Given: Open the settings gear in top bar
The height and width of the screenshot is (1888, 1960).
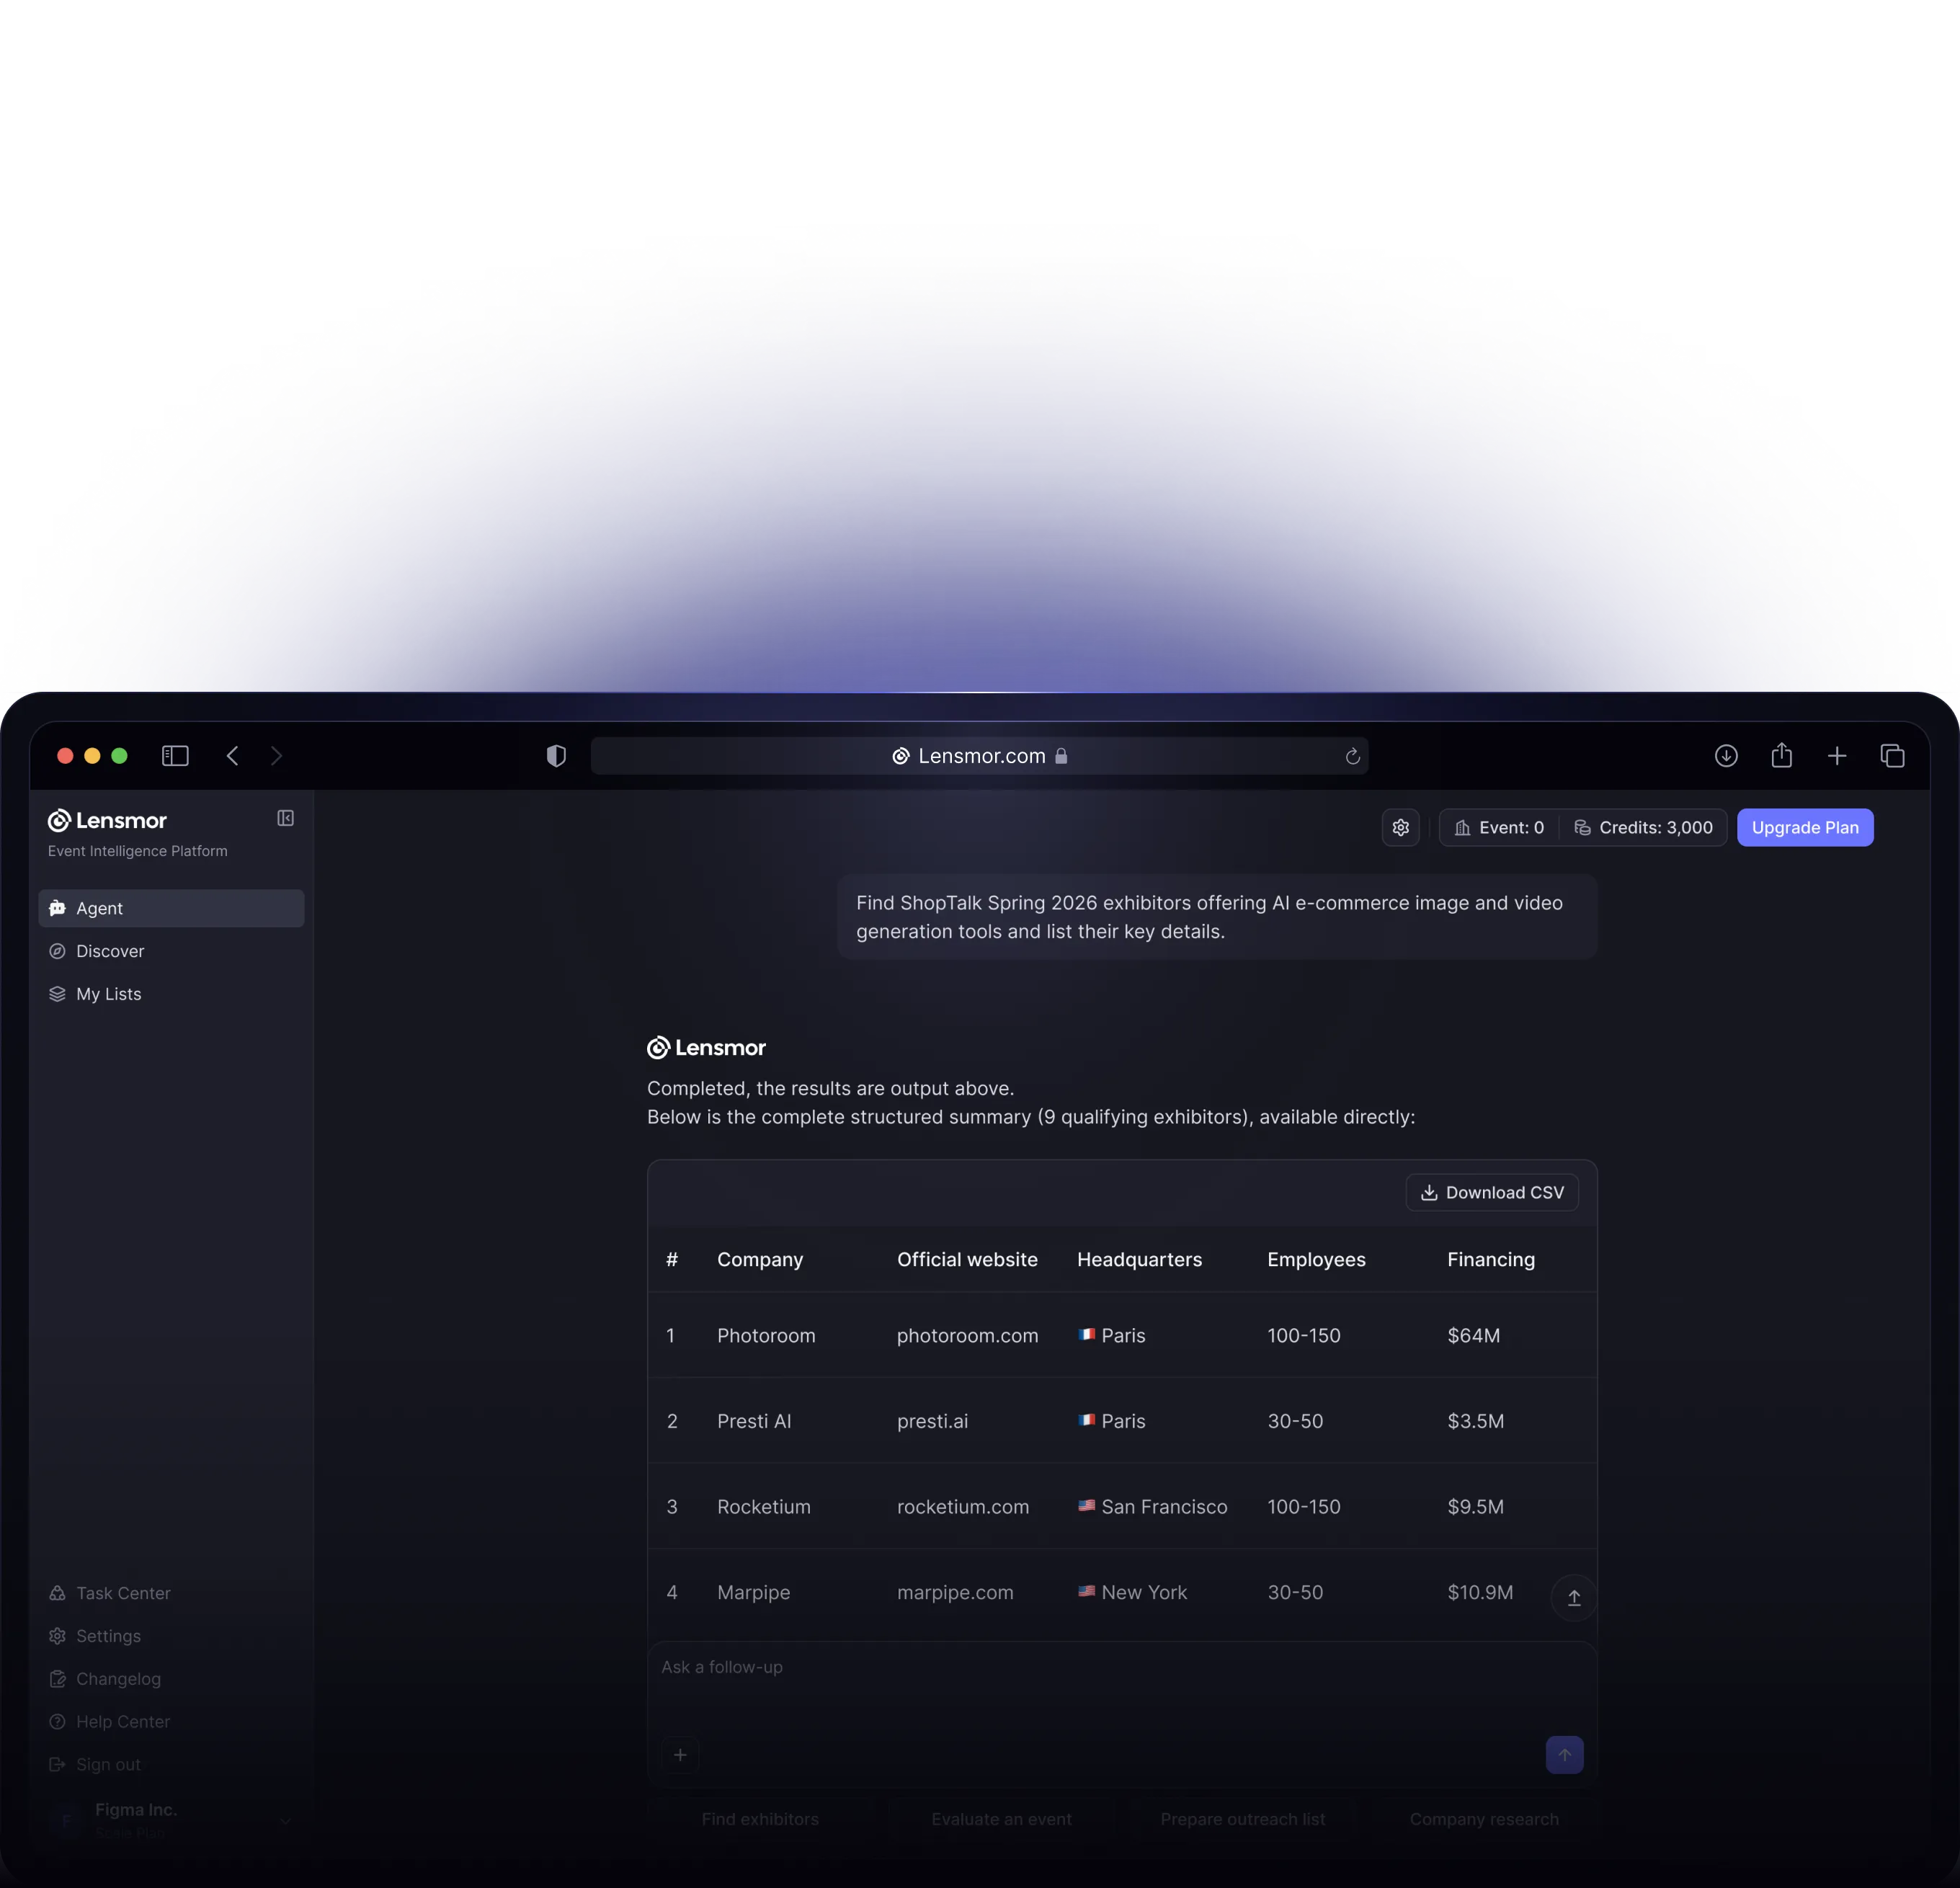Looking at the screenshot, I should tap(1400, 827).
